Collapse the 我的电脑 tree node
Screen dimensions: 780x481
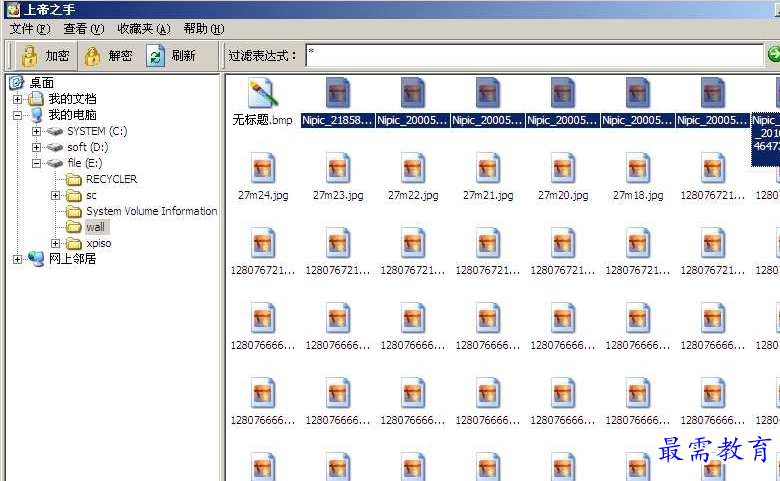17,115
